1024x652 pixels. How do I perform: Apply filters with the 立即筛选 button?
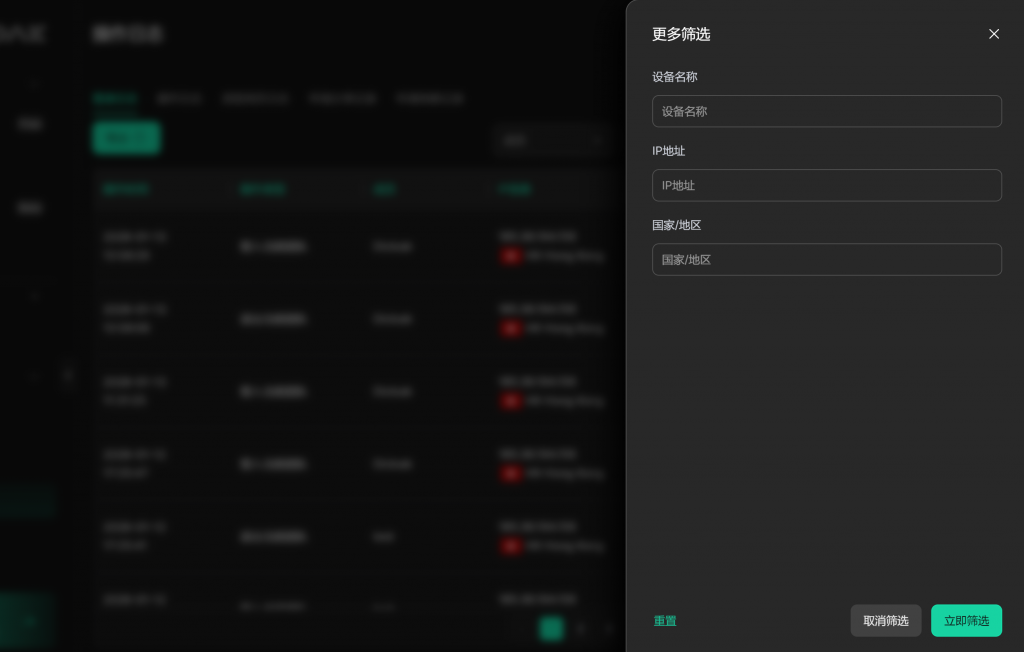[x=966, y=621]
